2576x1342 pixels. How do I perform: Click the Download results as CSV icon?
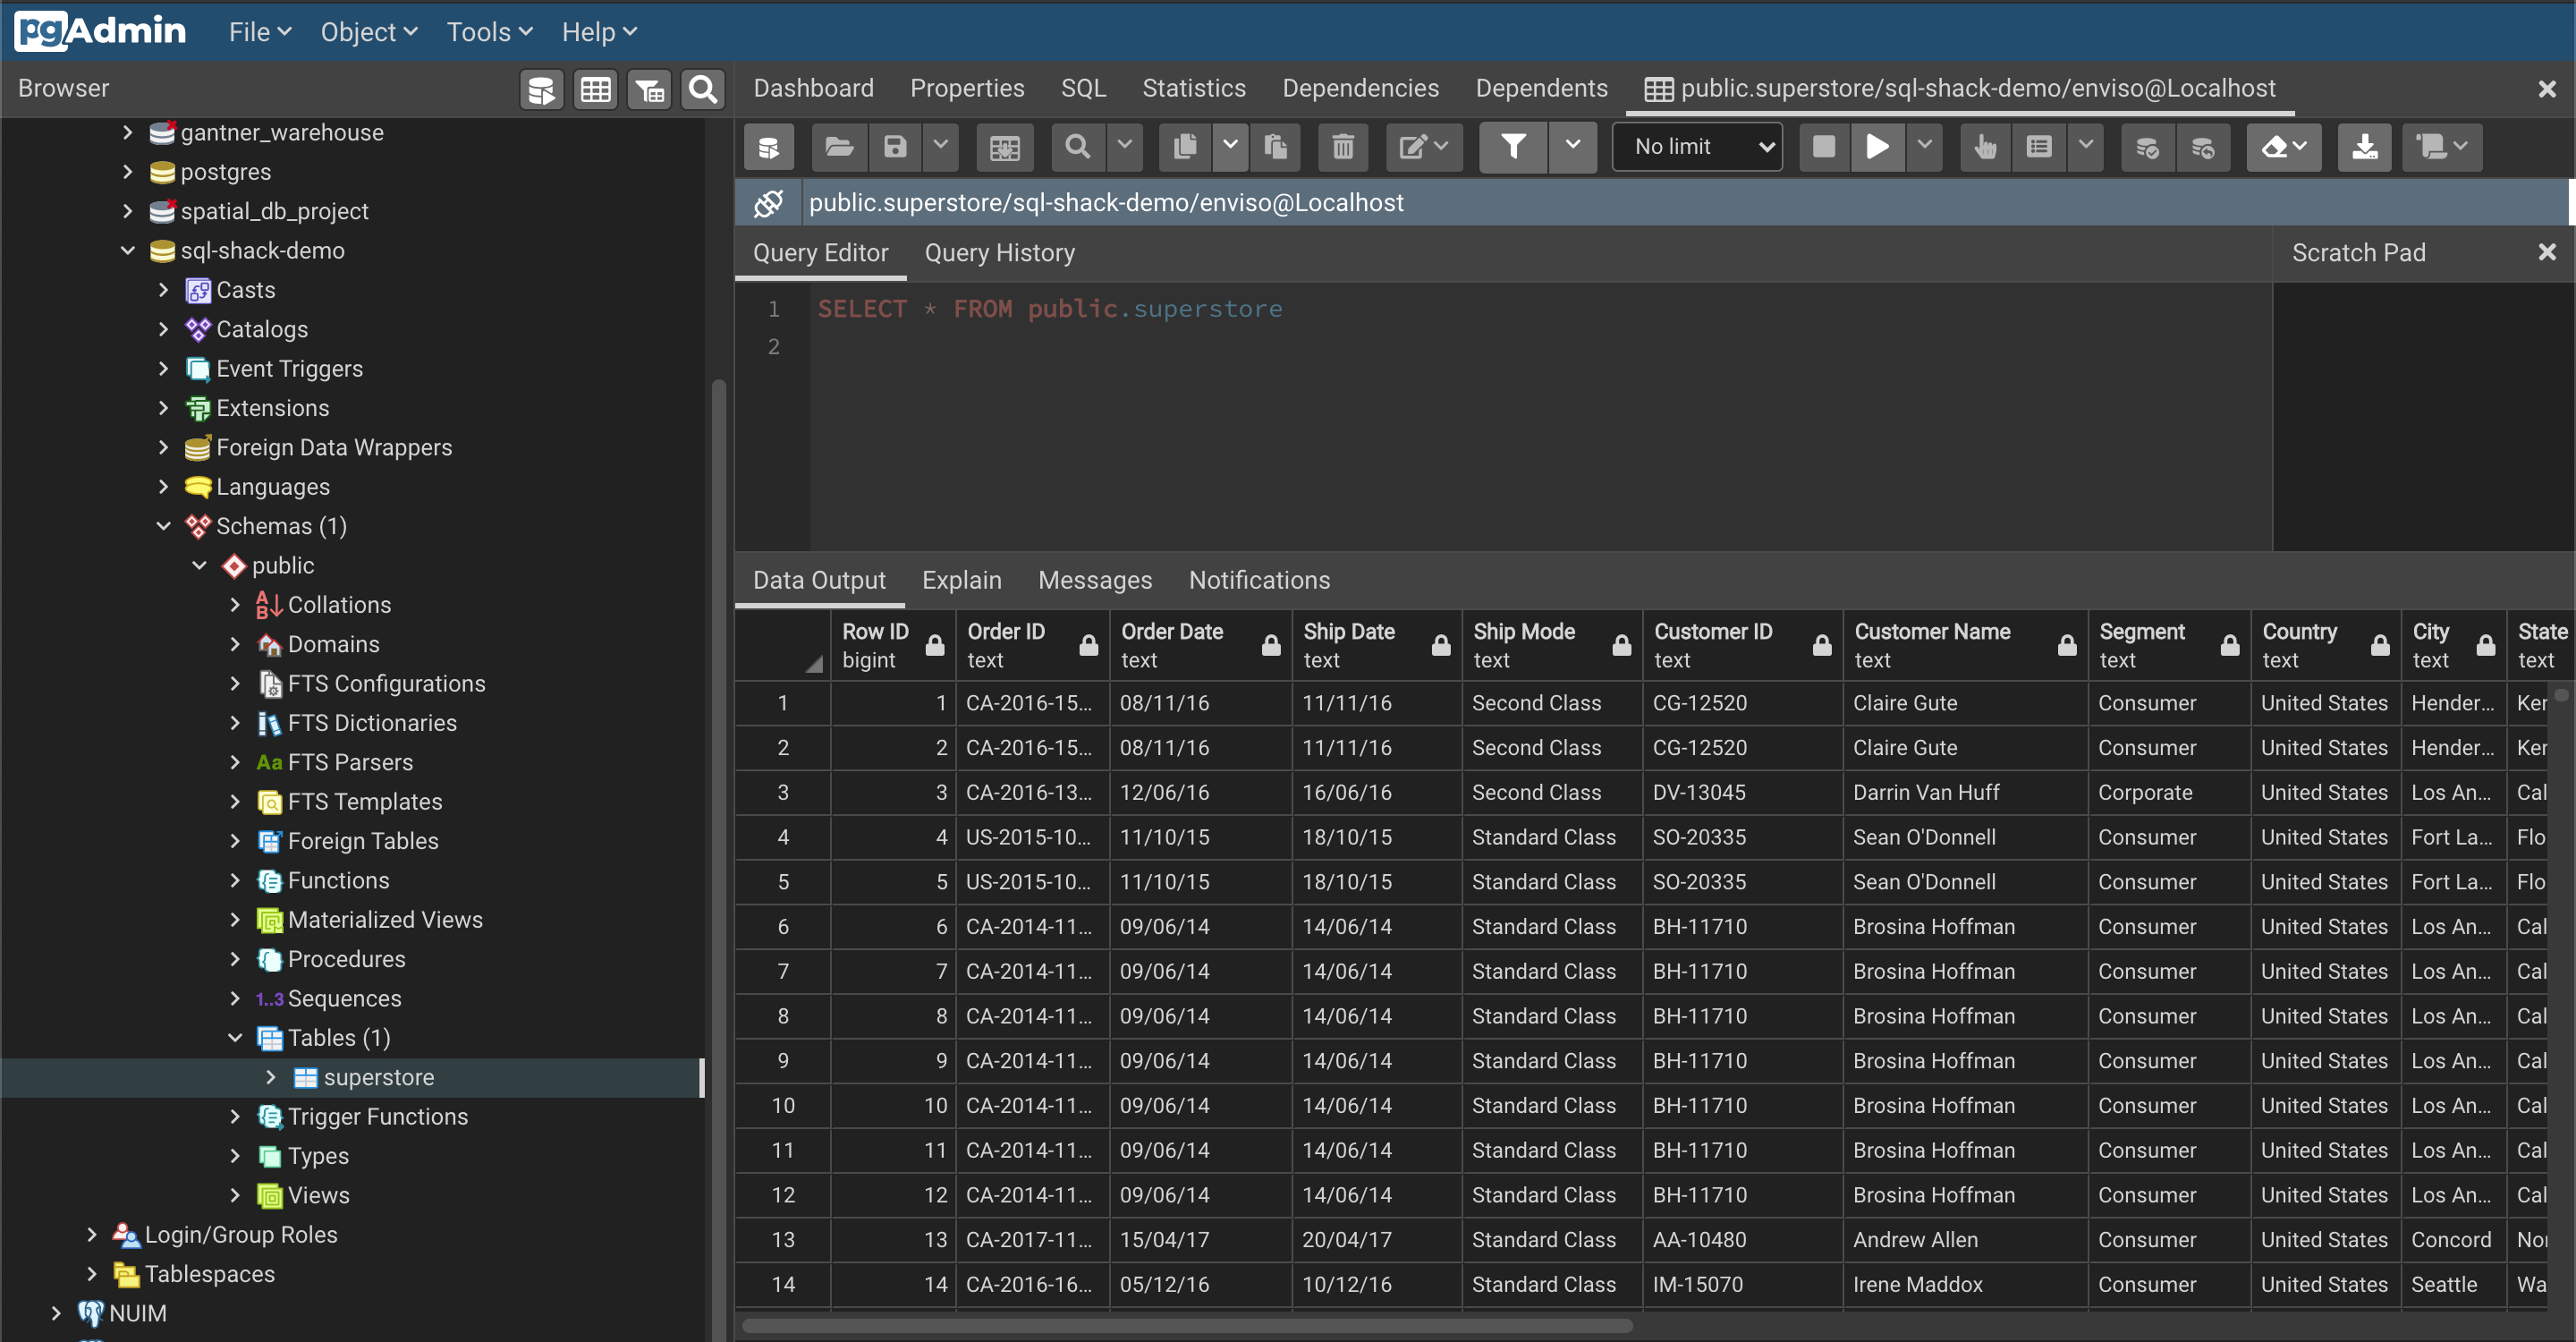tap(2364, 147)
